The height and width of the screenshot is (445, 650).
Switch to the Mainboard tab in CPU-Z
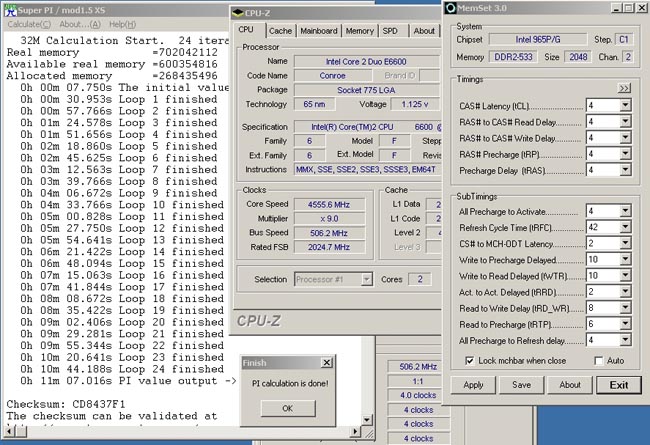click(x=319, y=31)
